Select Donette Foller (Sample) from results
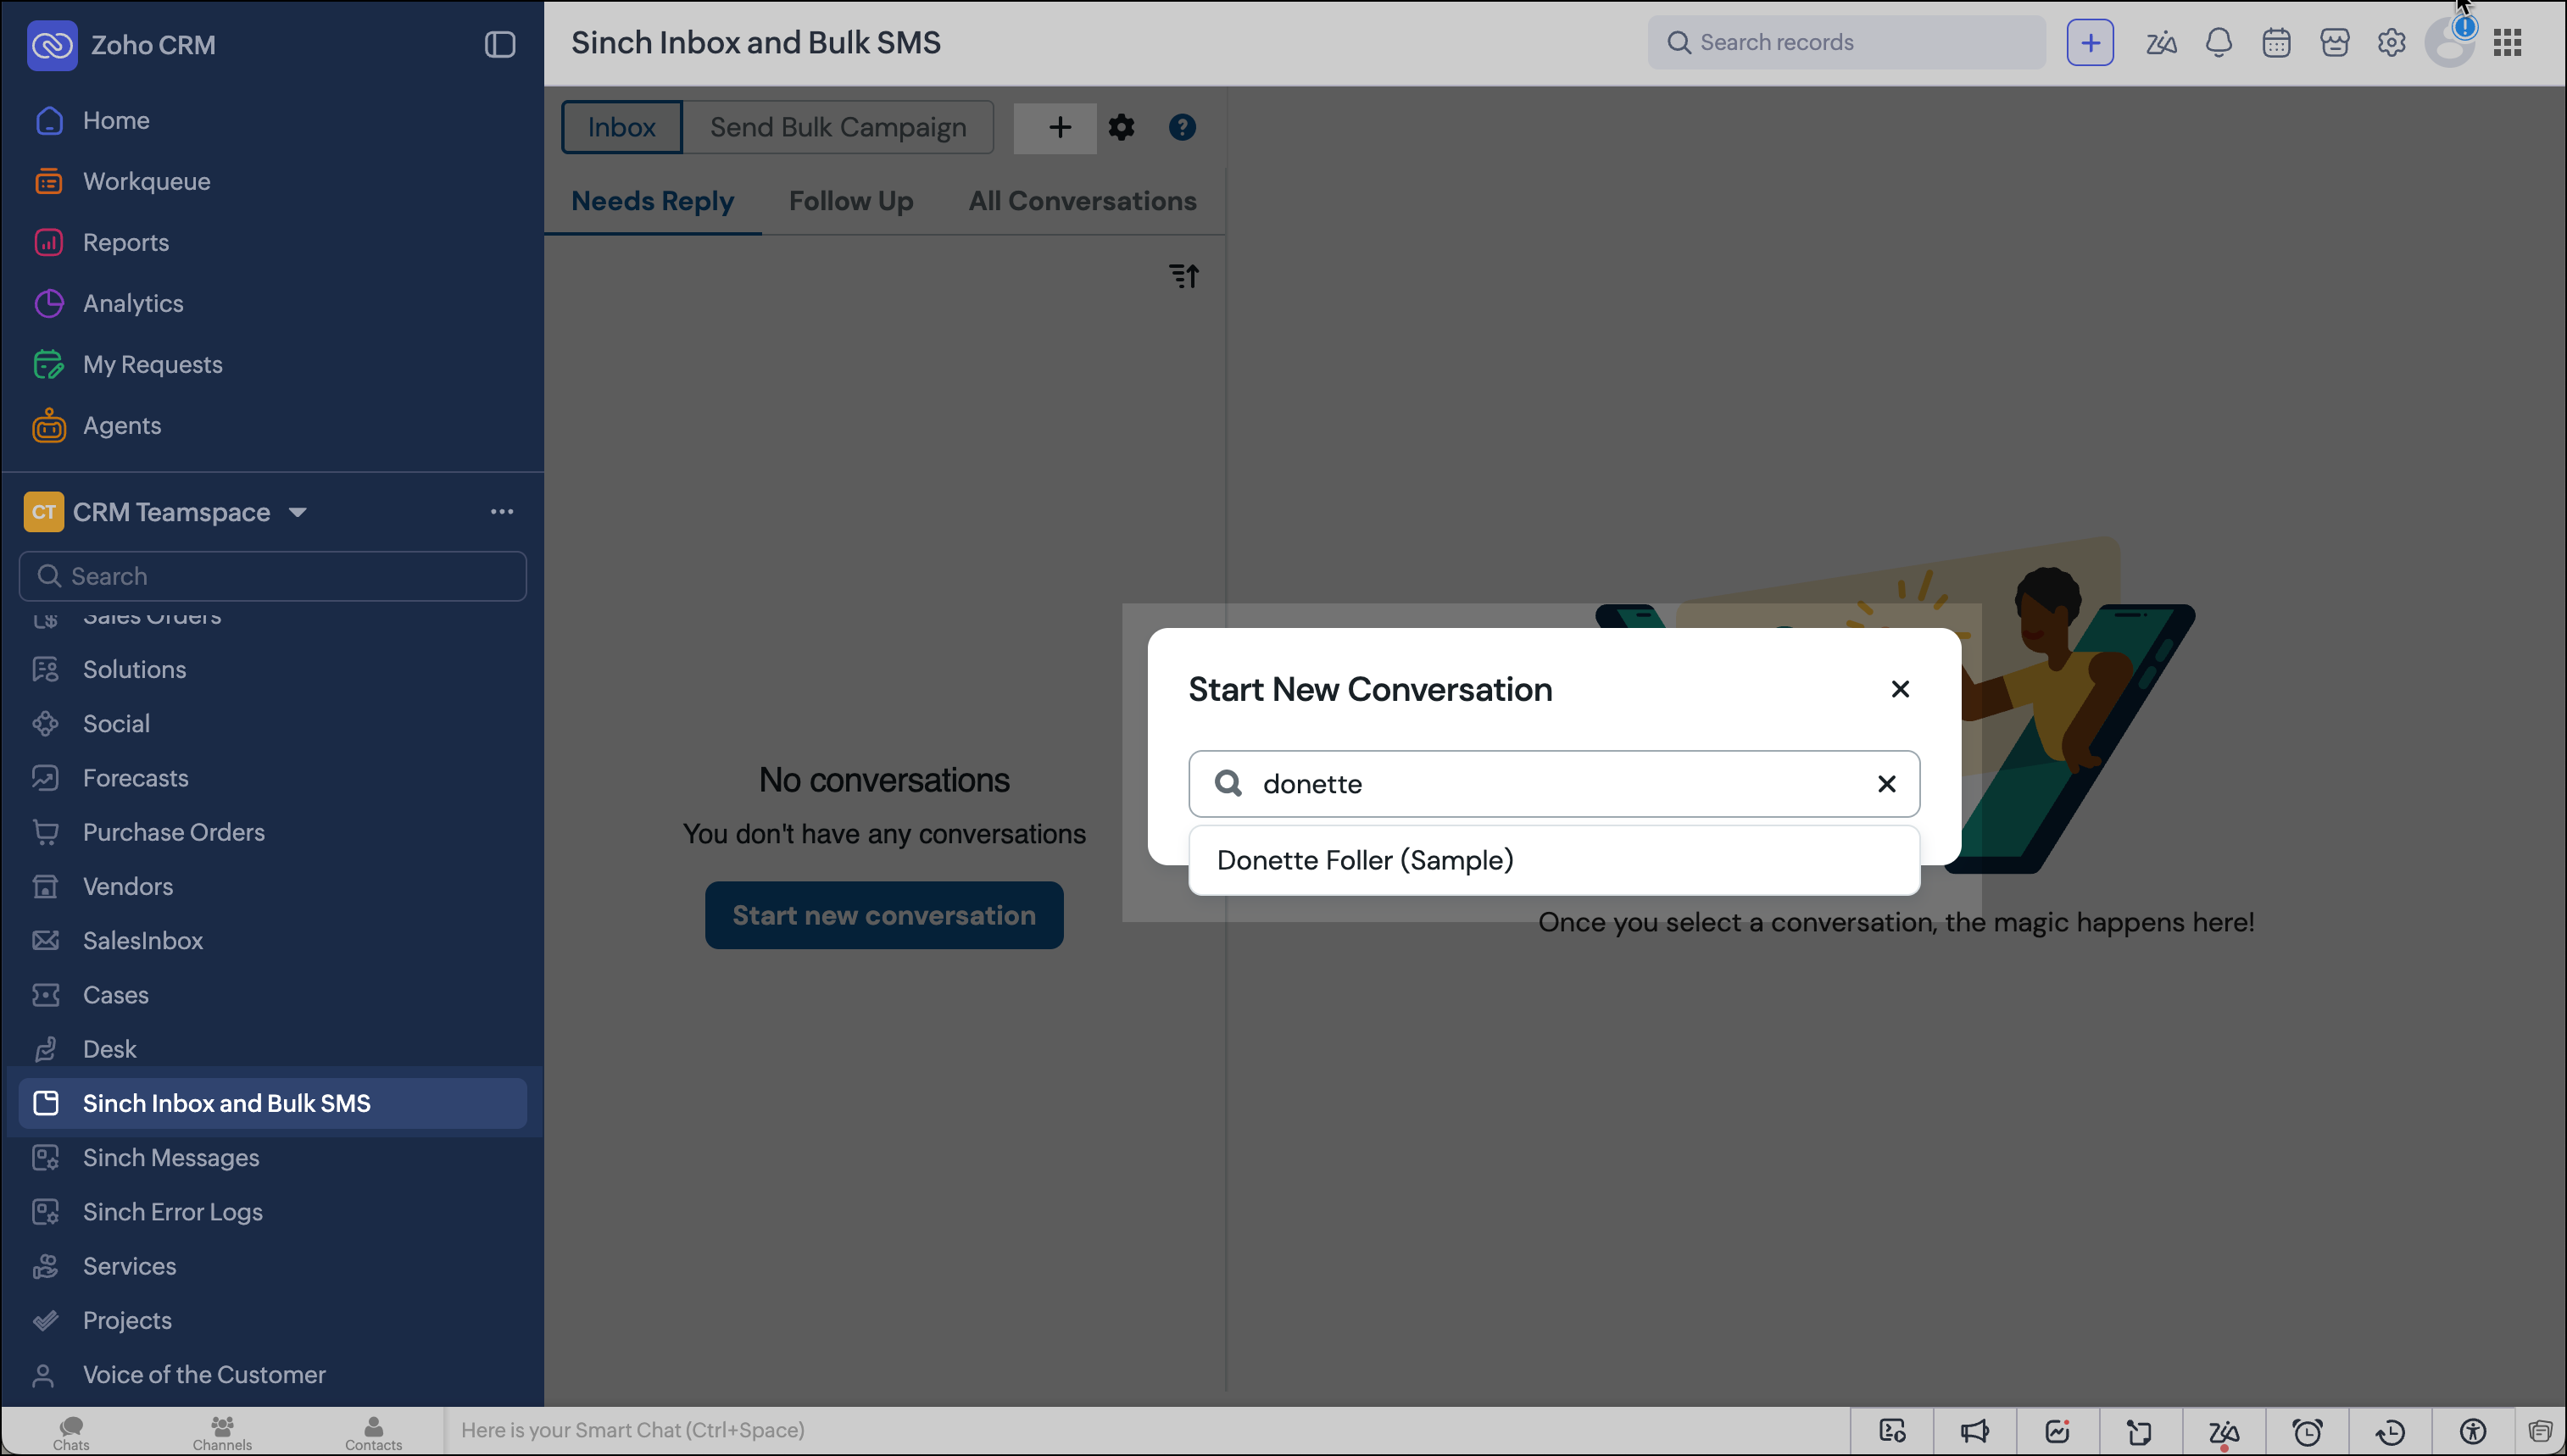 tap(1554, 860)
